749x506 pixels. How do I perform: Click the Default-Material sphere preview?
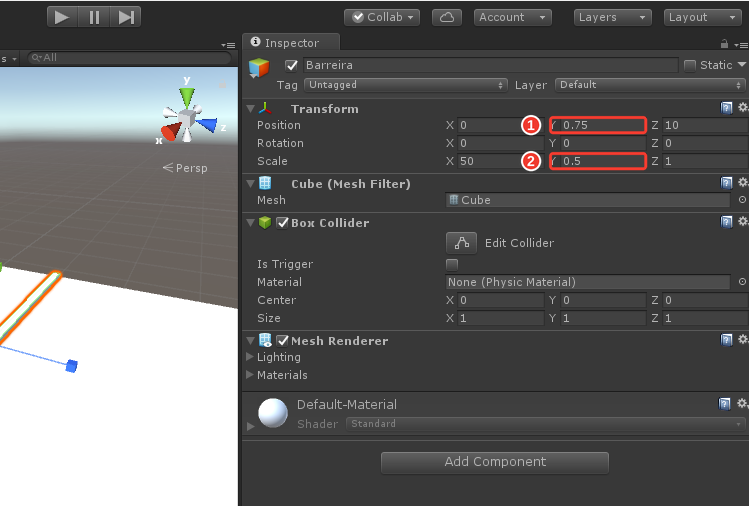pos(273,413)
